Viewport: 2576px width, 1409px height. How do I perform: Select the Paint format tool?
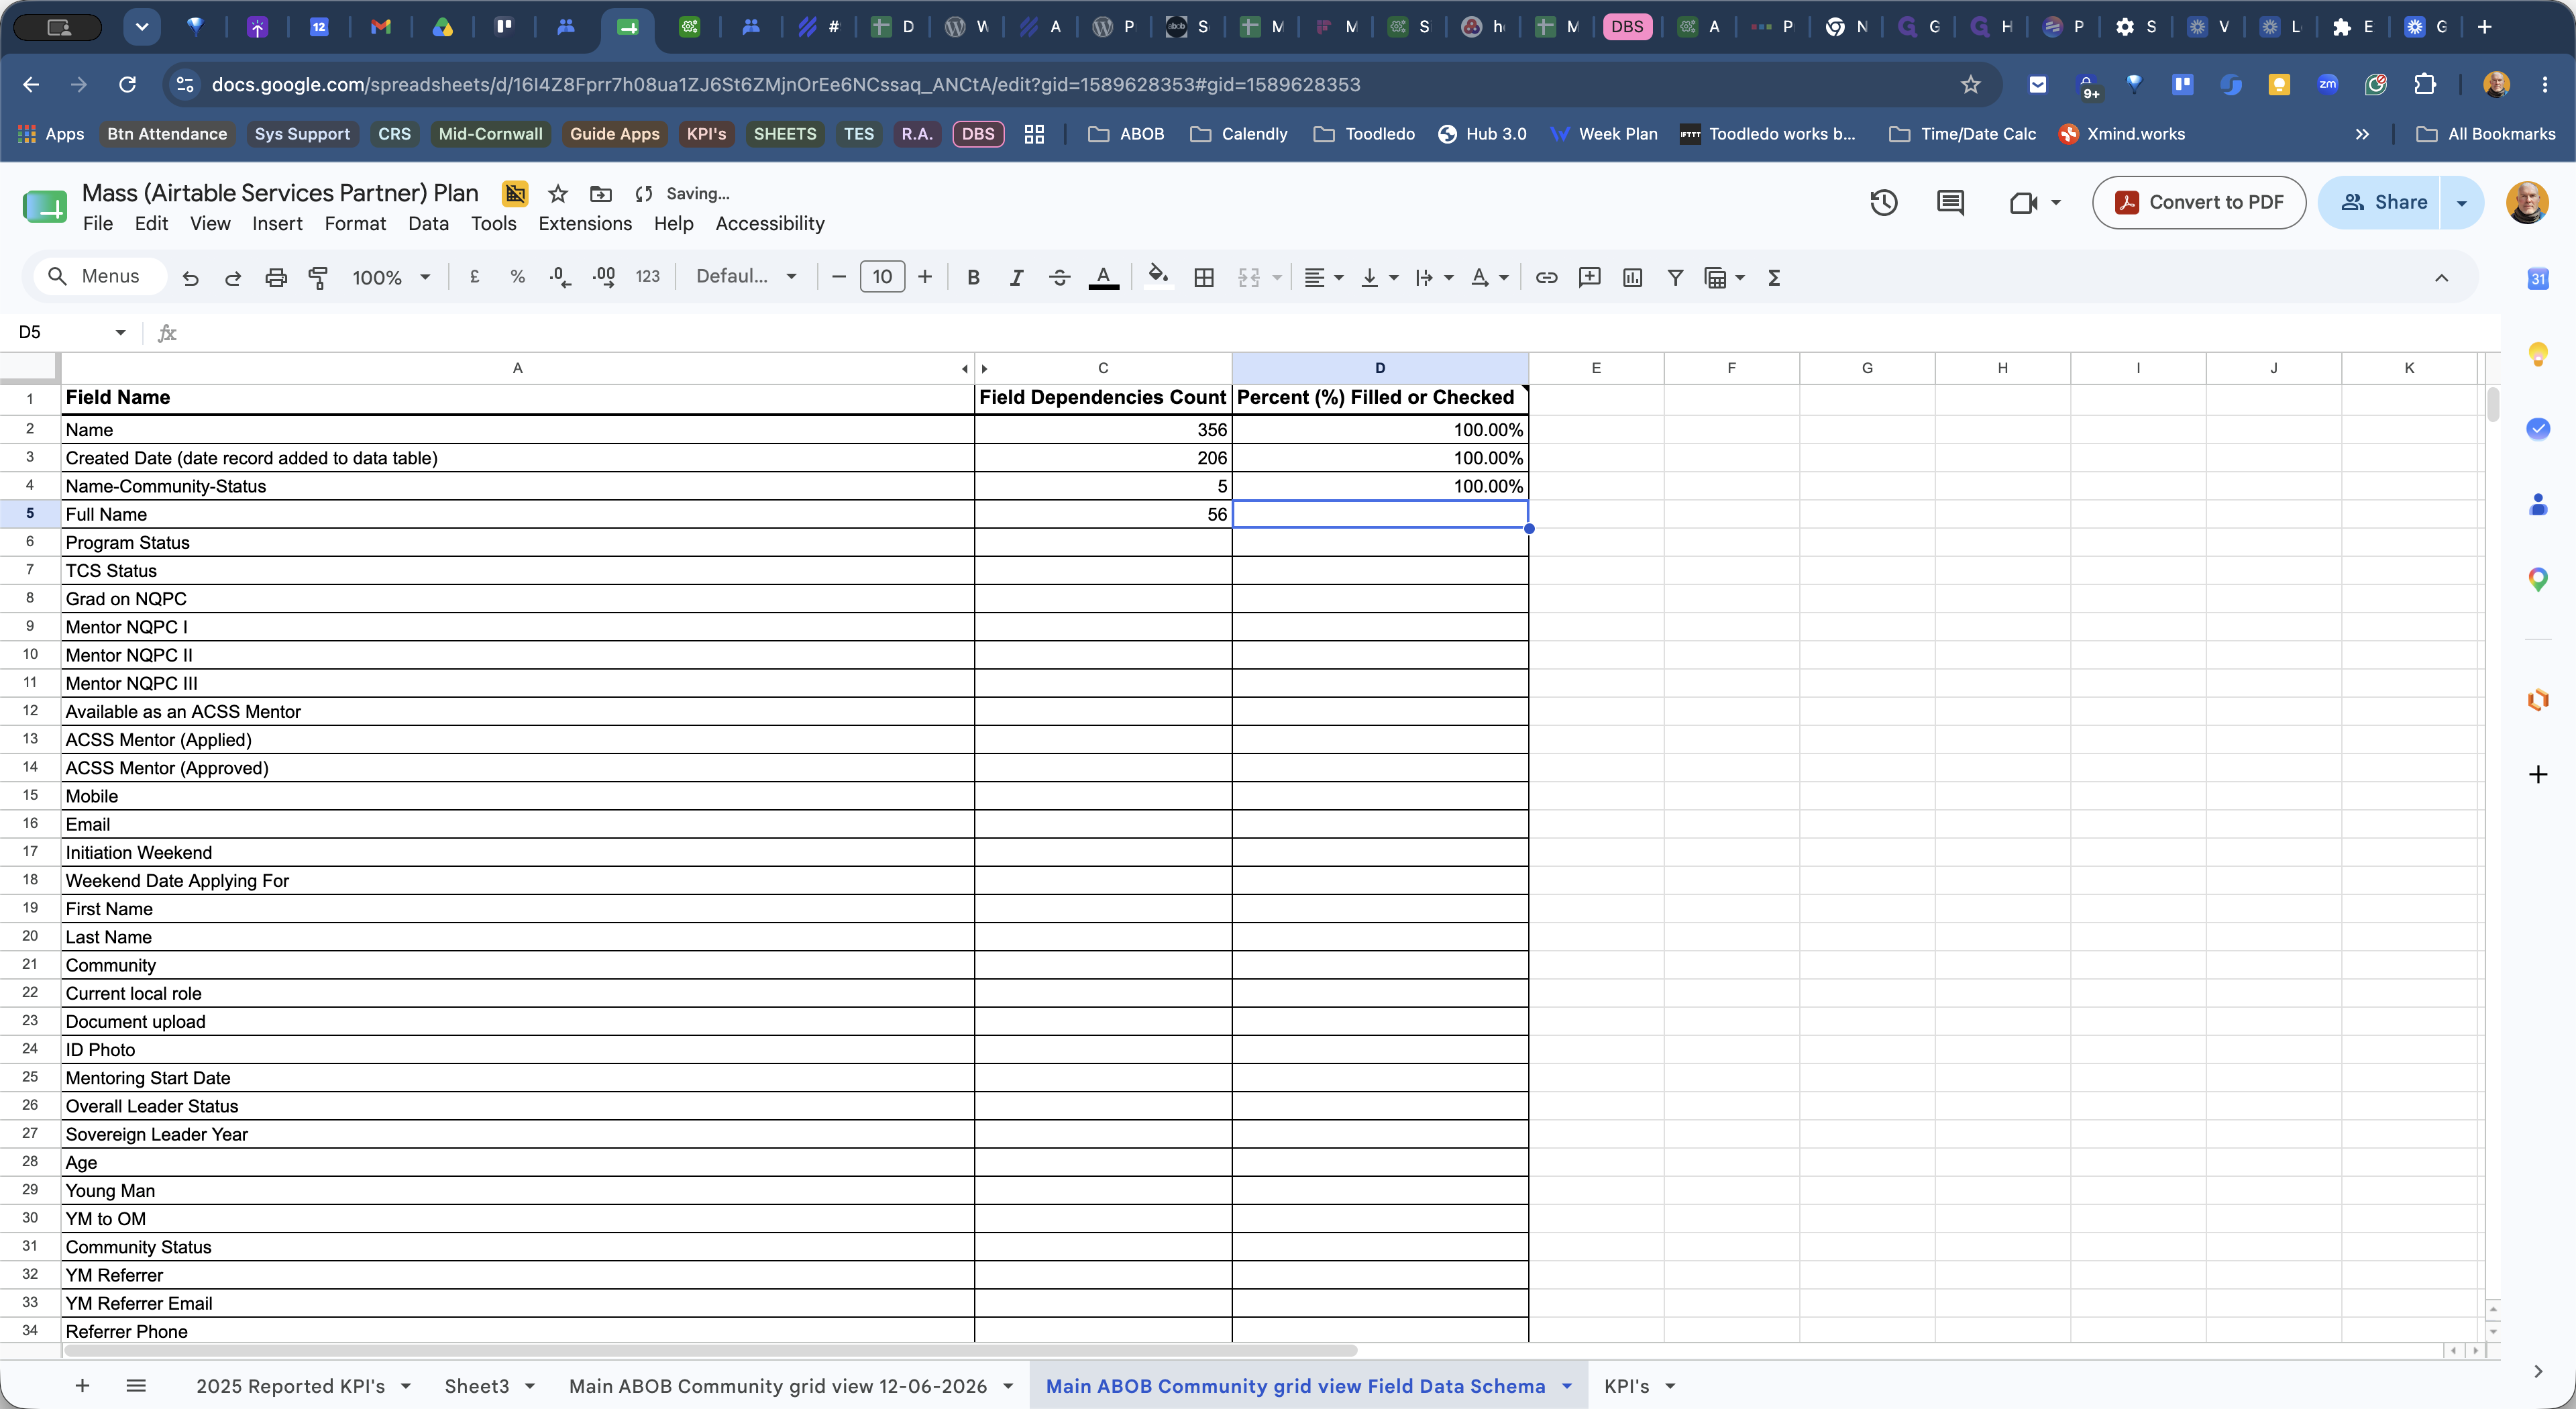(318, 278)
